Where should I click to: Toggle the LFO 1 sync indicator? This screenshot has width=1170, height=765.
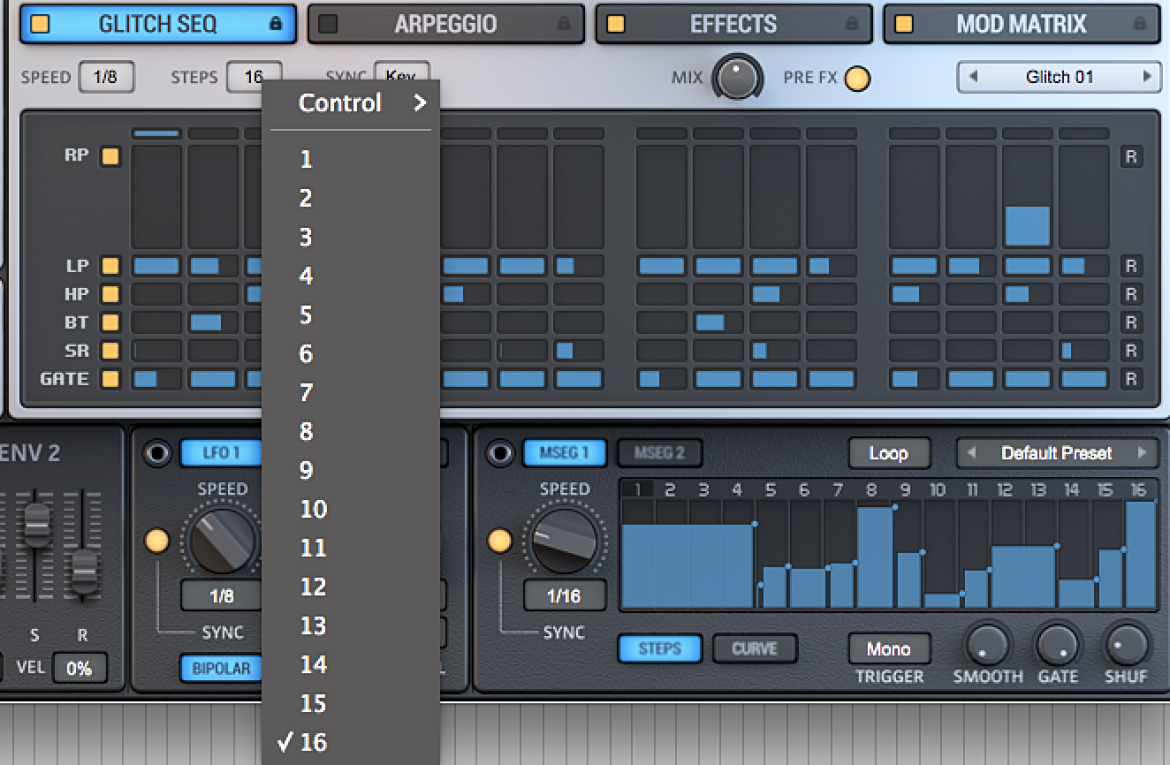coord(157,540)
